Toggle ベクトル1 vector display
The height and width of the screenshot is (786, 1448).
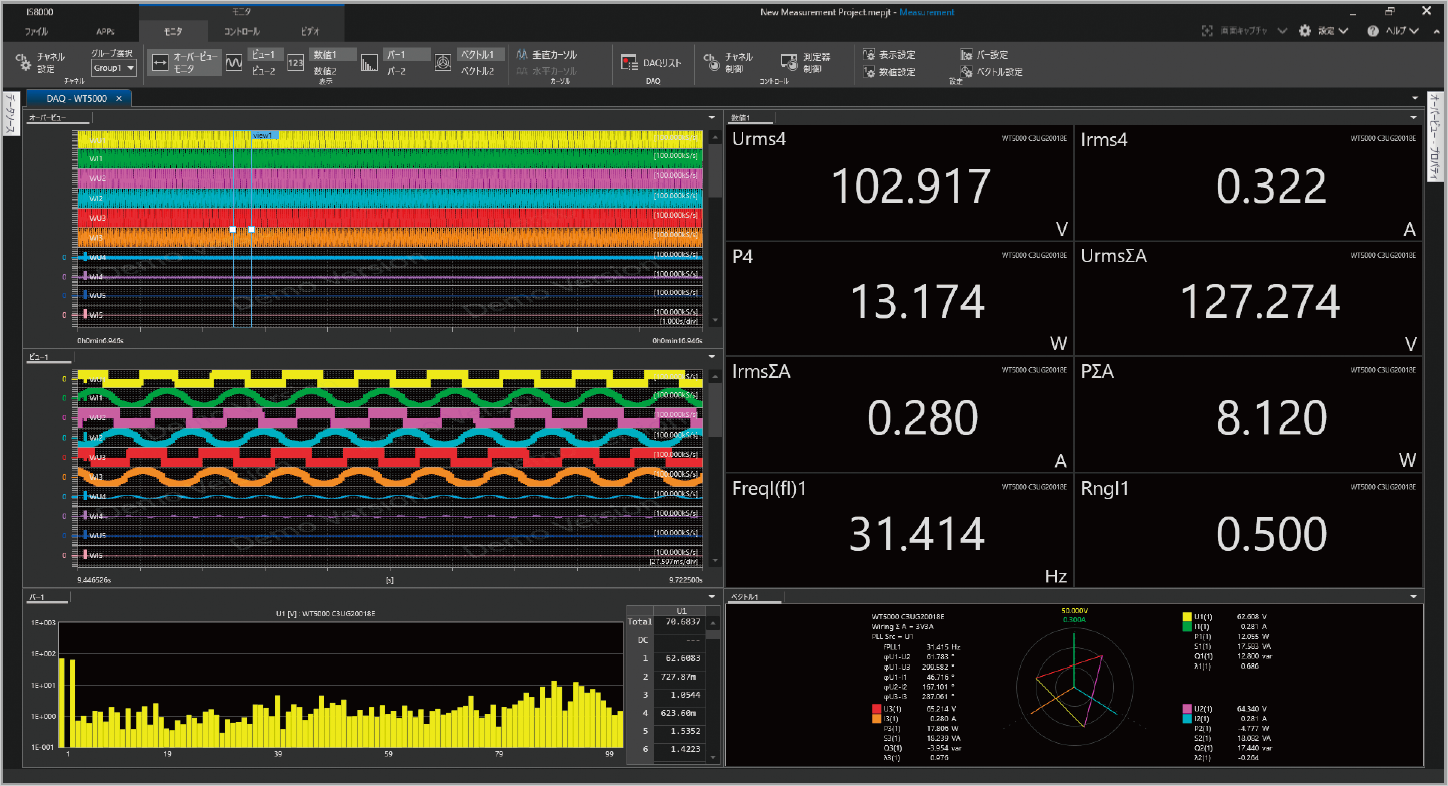(481, 55)
